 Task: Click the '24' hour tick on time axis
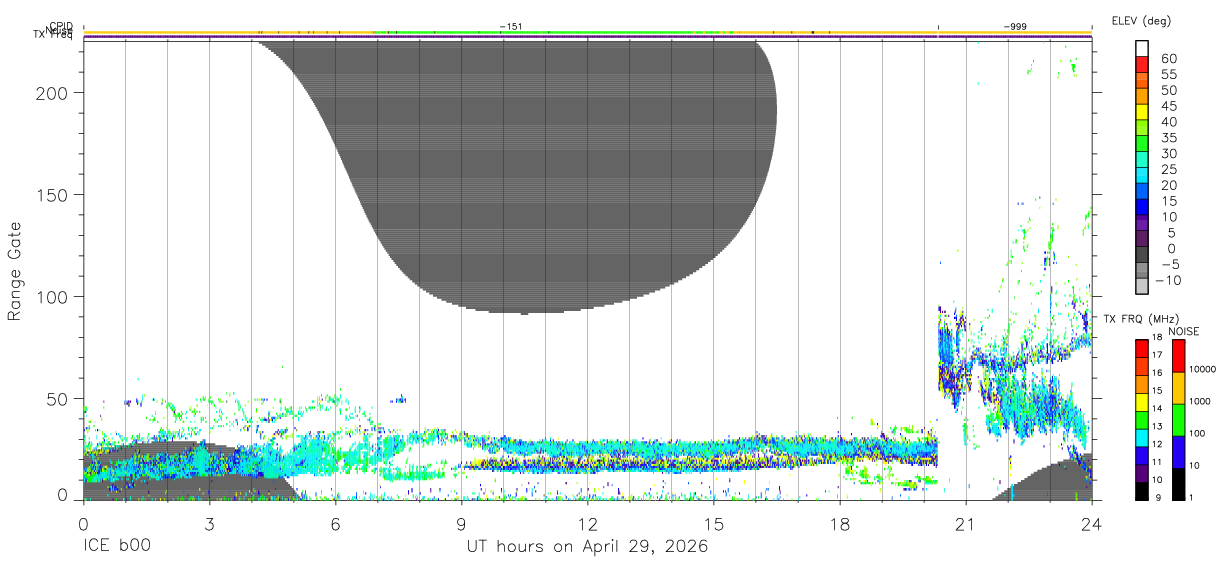1091,523
